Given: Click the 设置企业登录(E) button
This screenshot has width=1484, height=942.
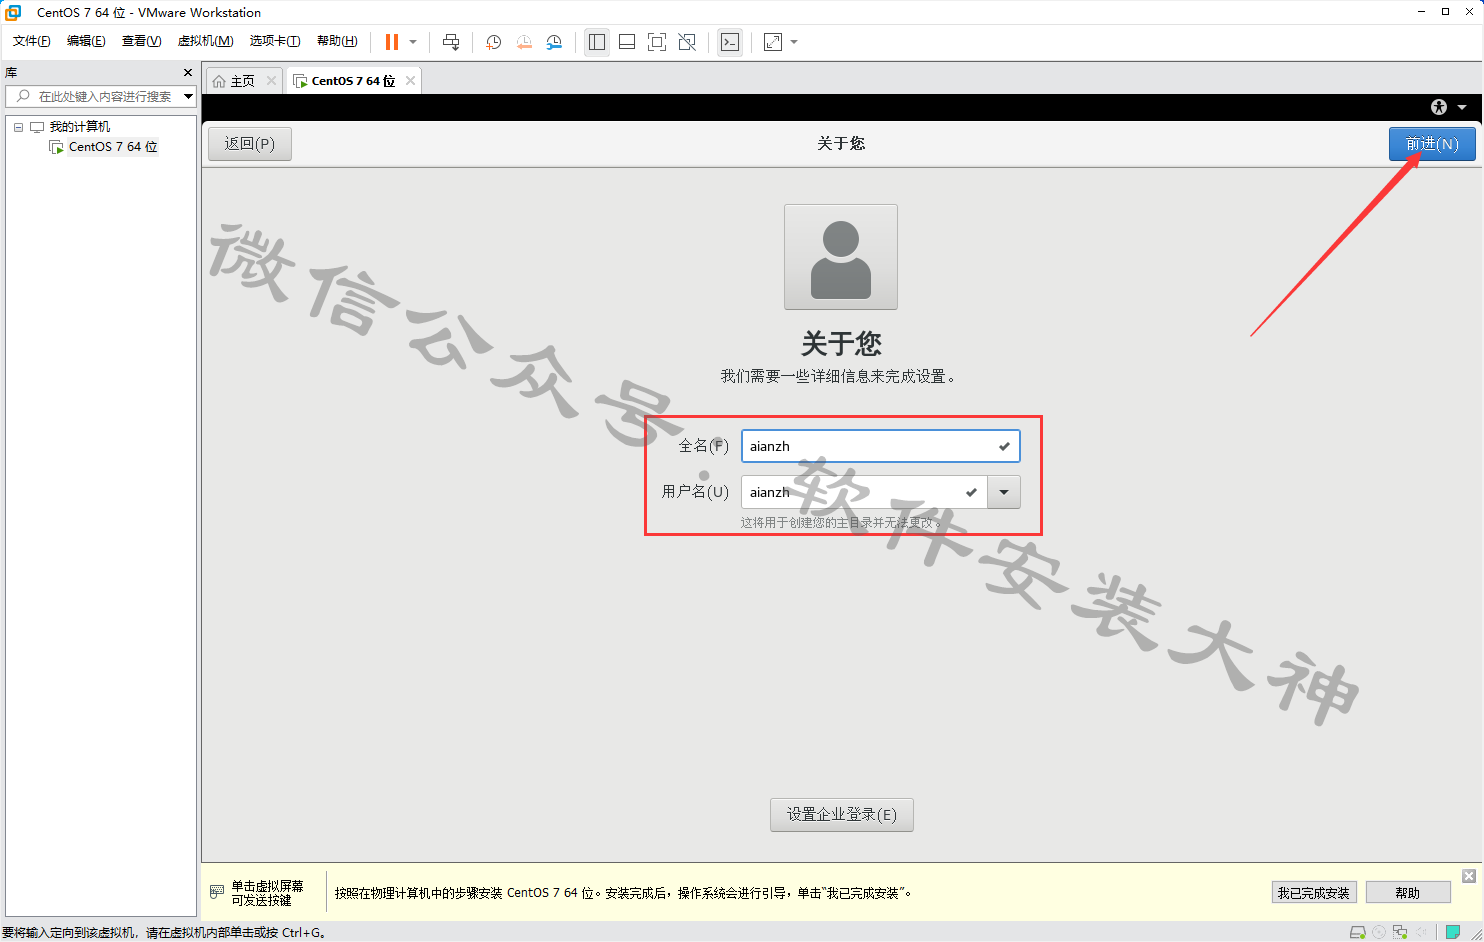Looking at the screenshot, I should (x=842, y=815).
